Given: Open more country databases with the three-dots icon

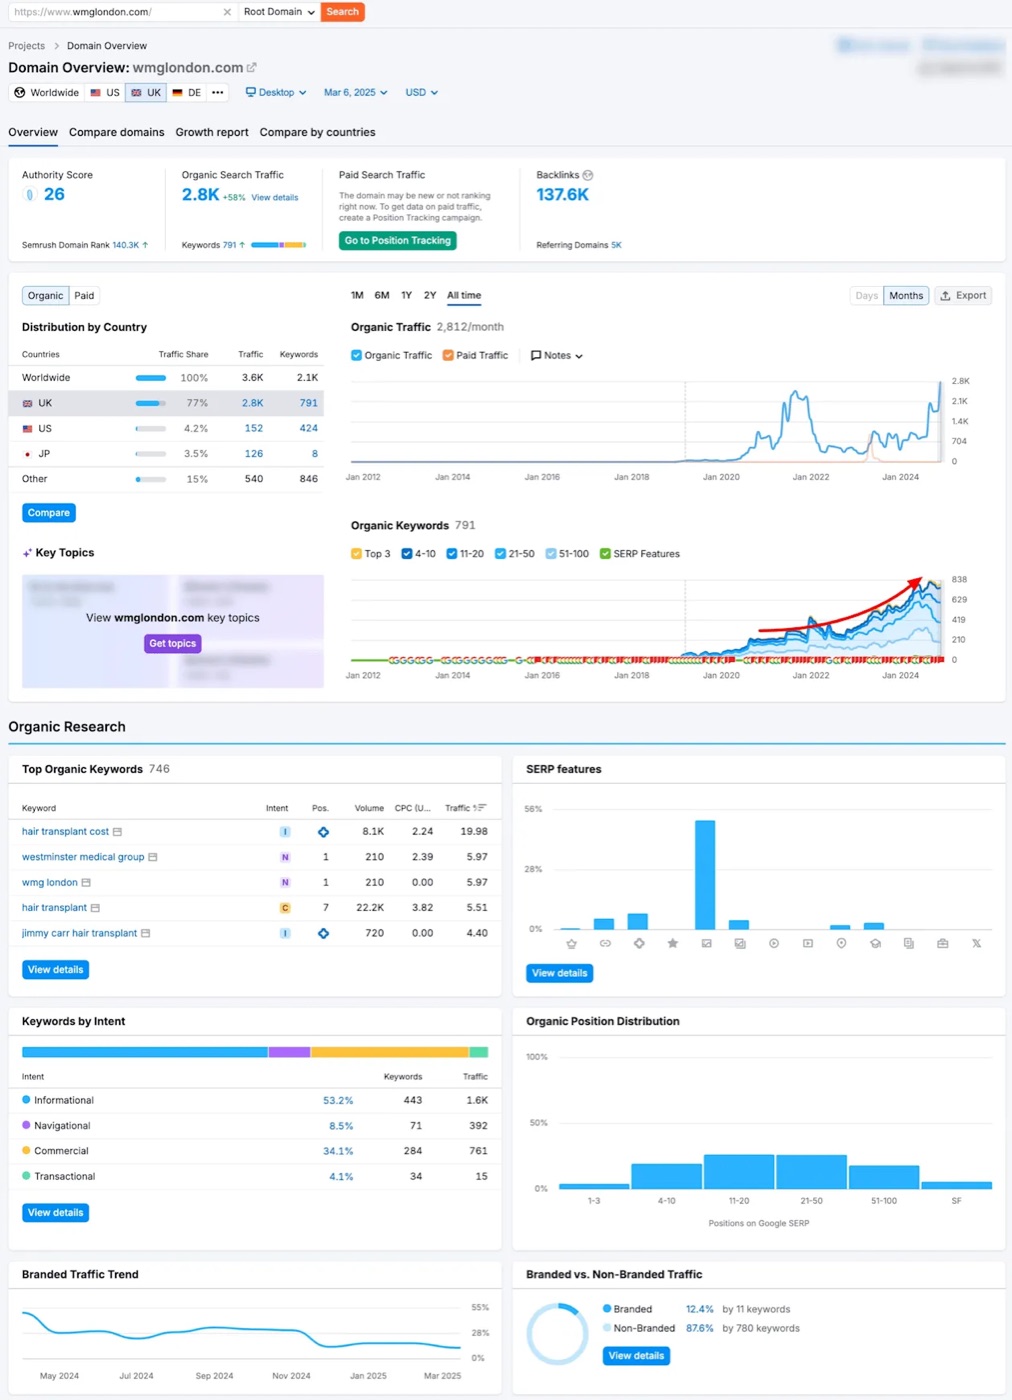Looking at the screenshot, I should click(x=217, y=92).
